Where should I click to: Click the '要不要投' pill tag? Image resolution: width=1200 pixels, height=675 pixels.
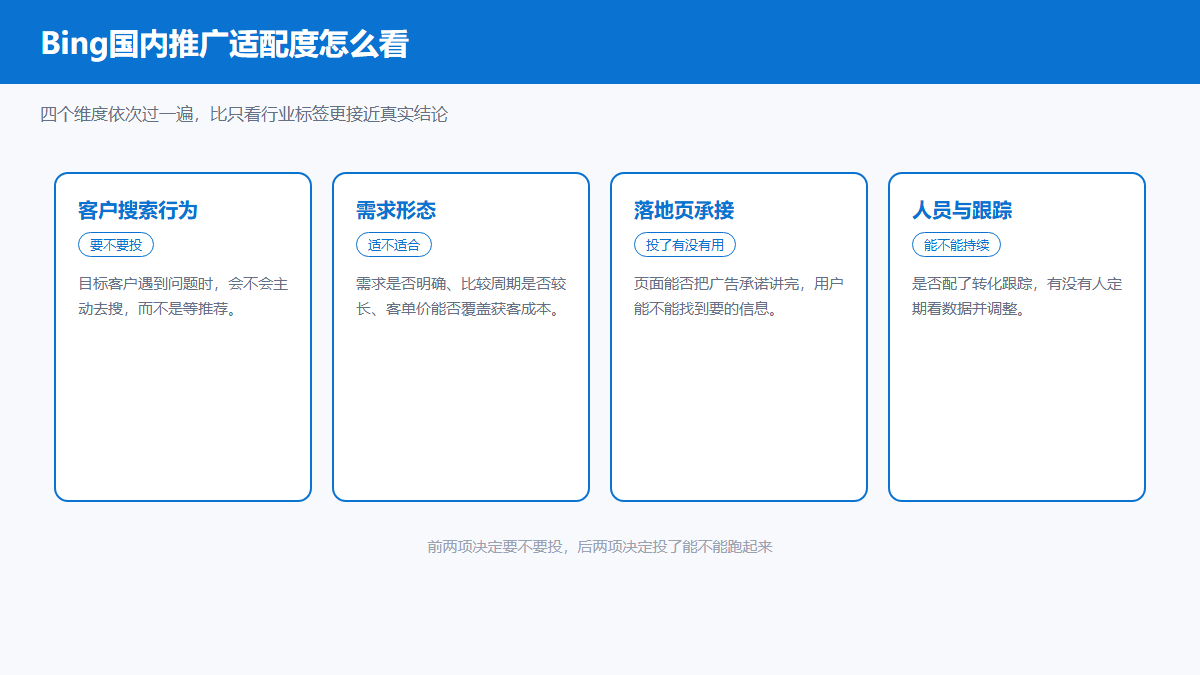click(x=116, y=245)
